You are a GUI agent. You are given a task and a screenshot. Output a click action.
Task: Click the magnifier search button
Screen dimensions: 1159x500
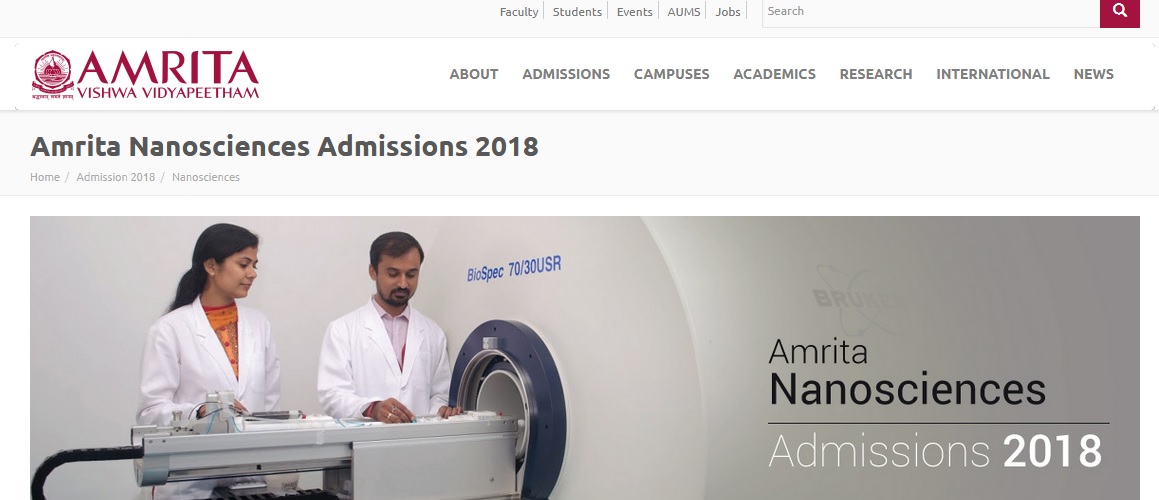1119,13
